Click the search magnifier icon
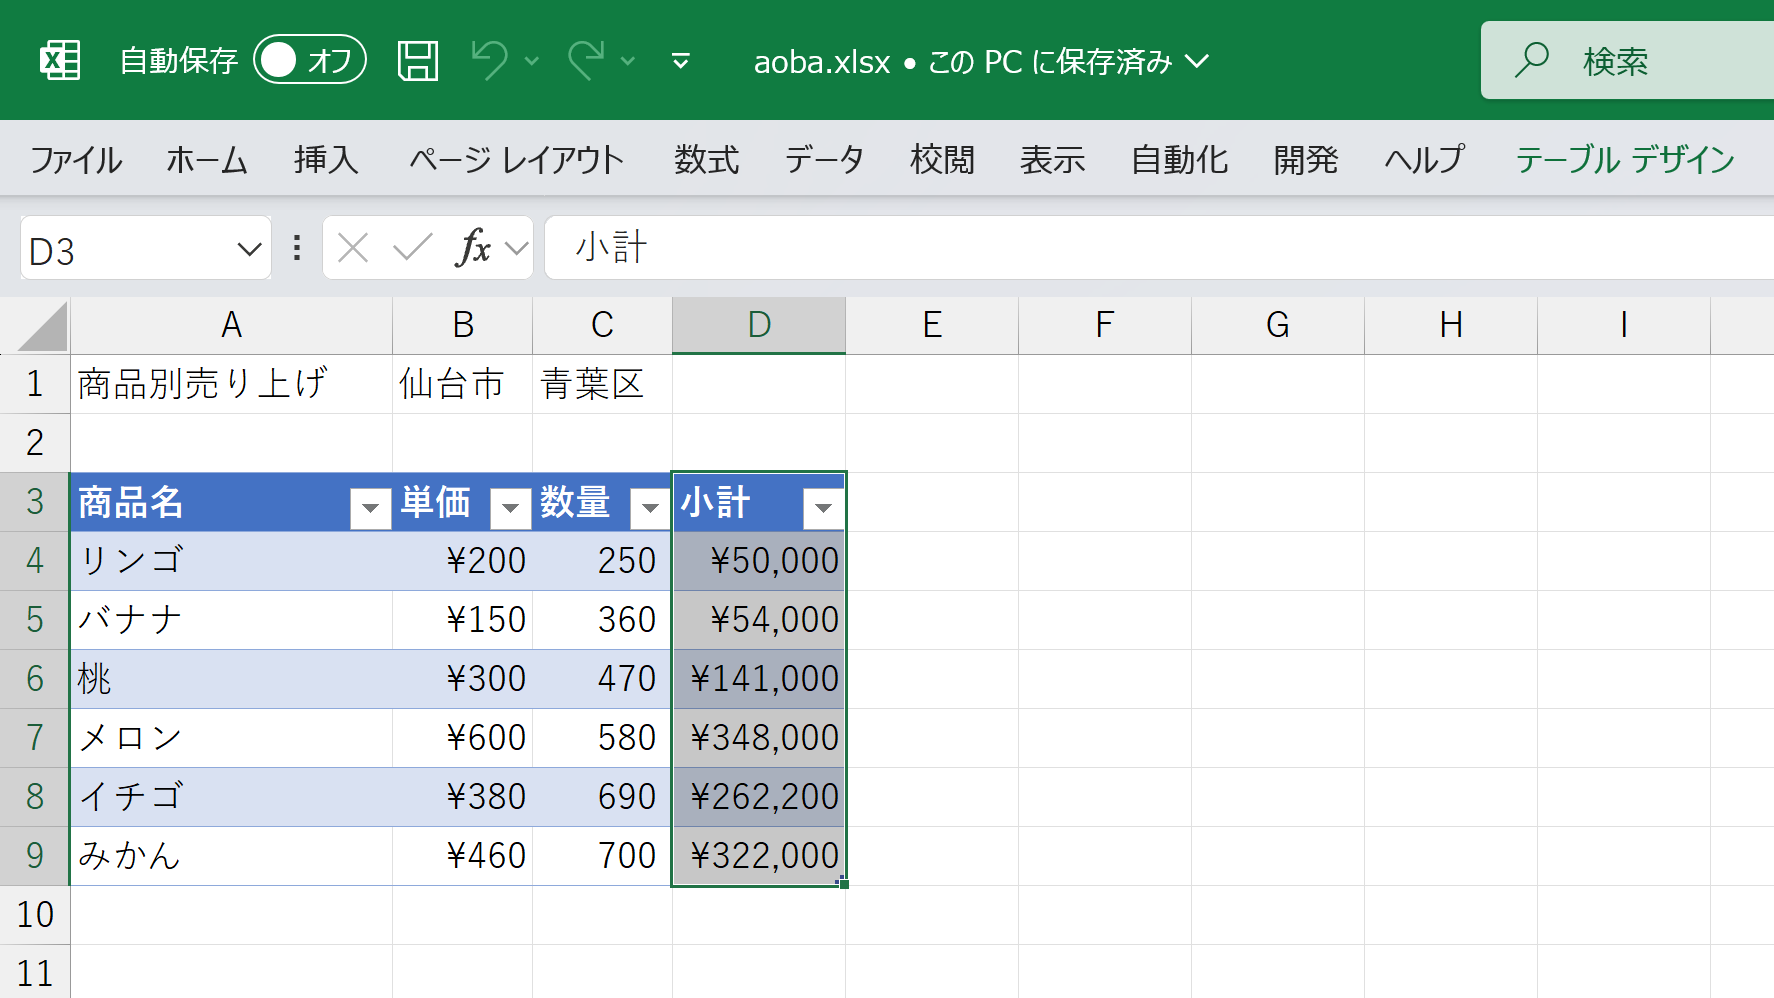This screenshot has height=998, width=1774. click(1531, 60)
